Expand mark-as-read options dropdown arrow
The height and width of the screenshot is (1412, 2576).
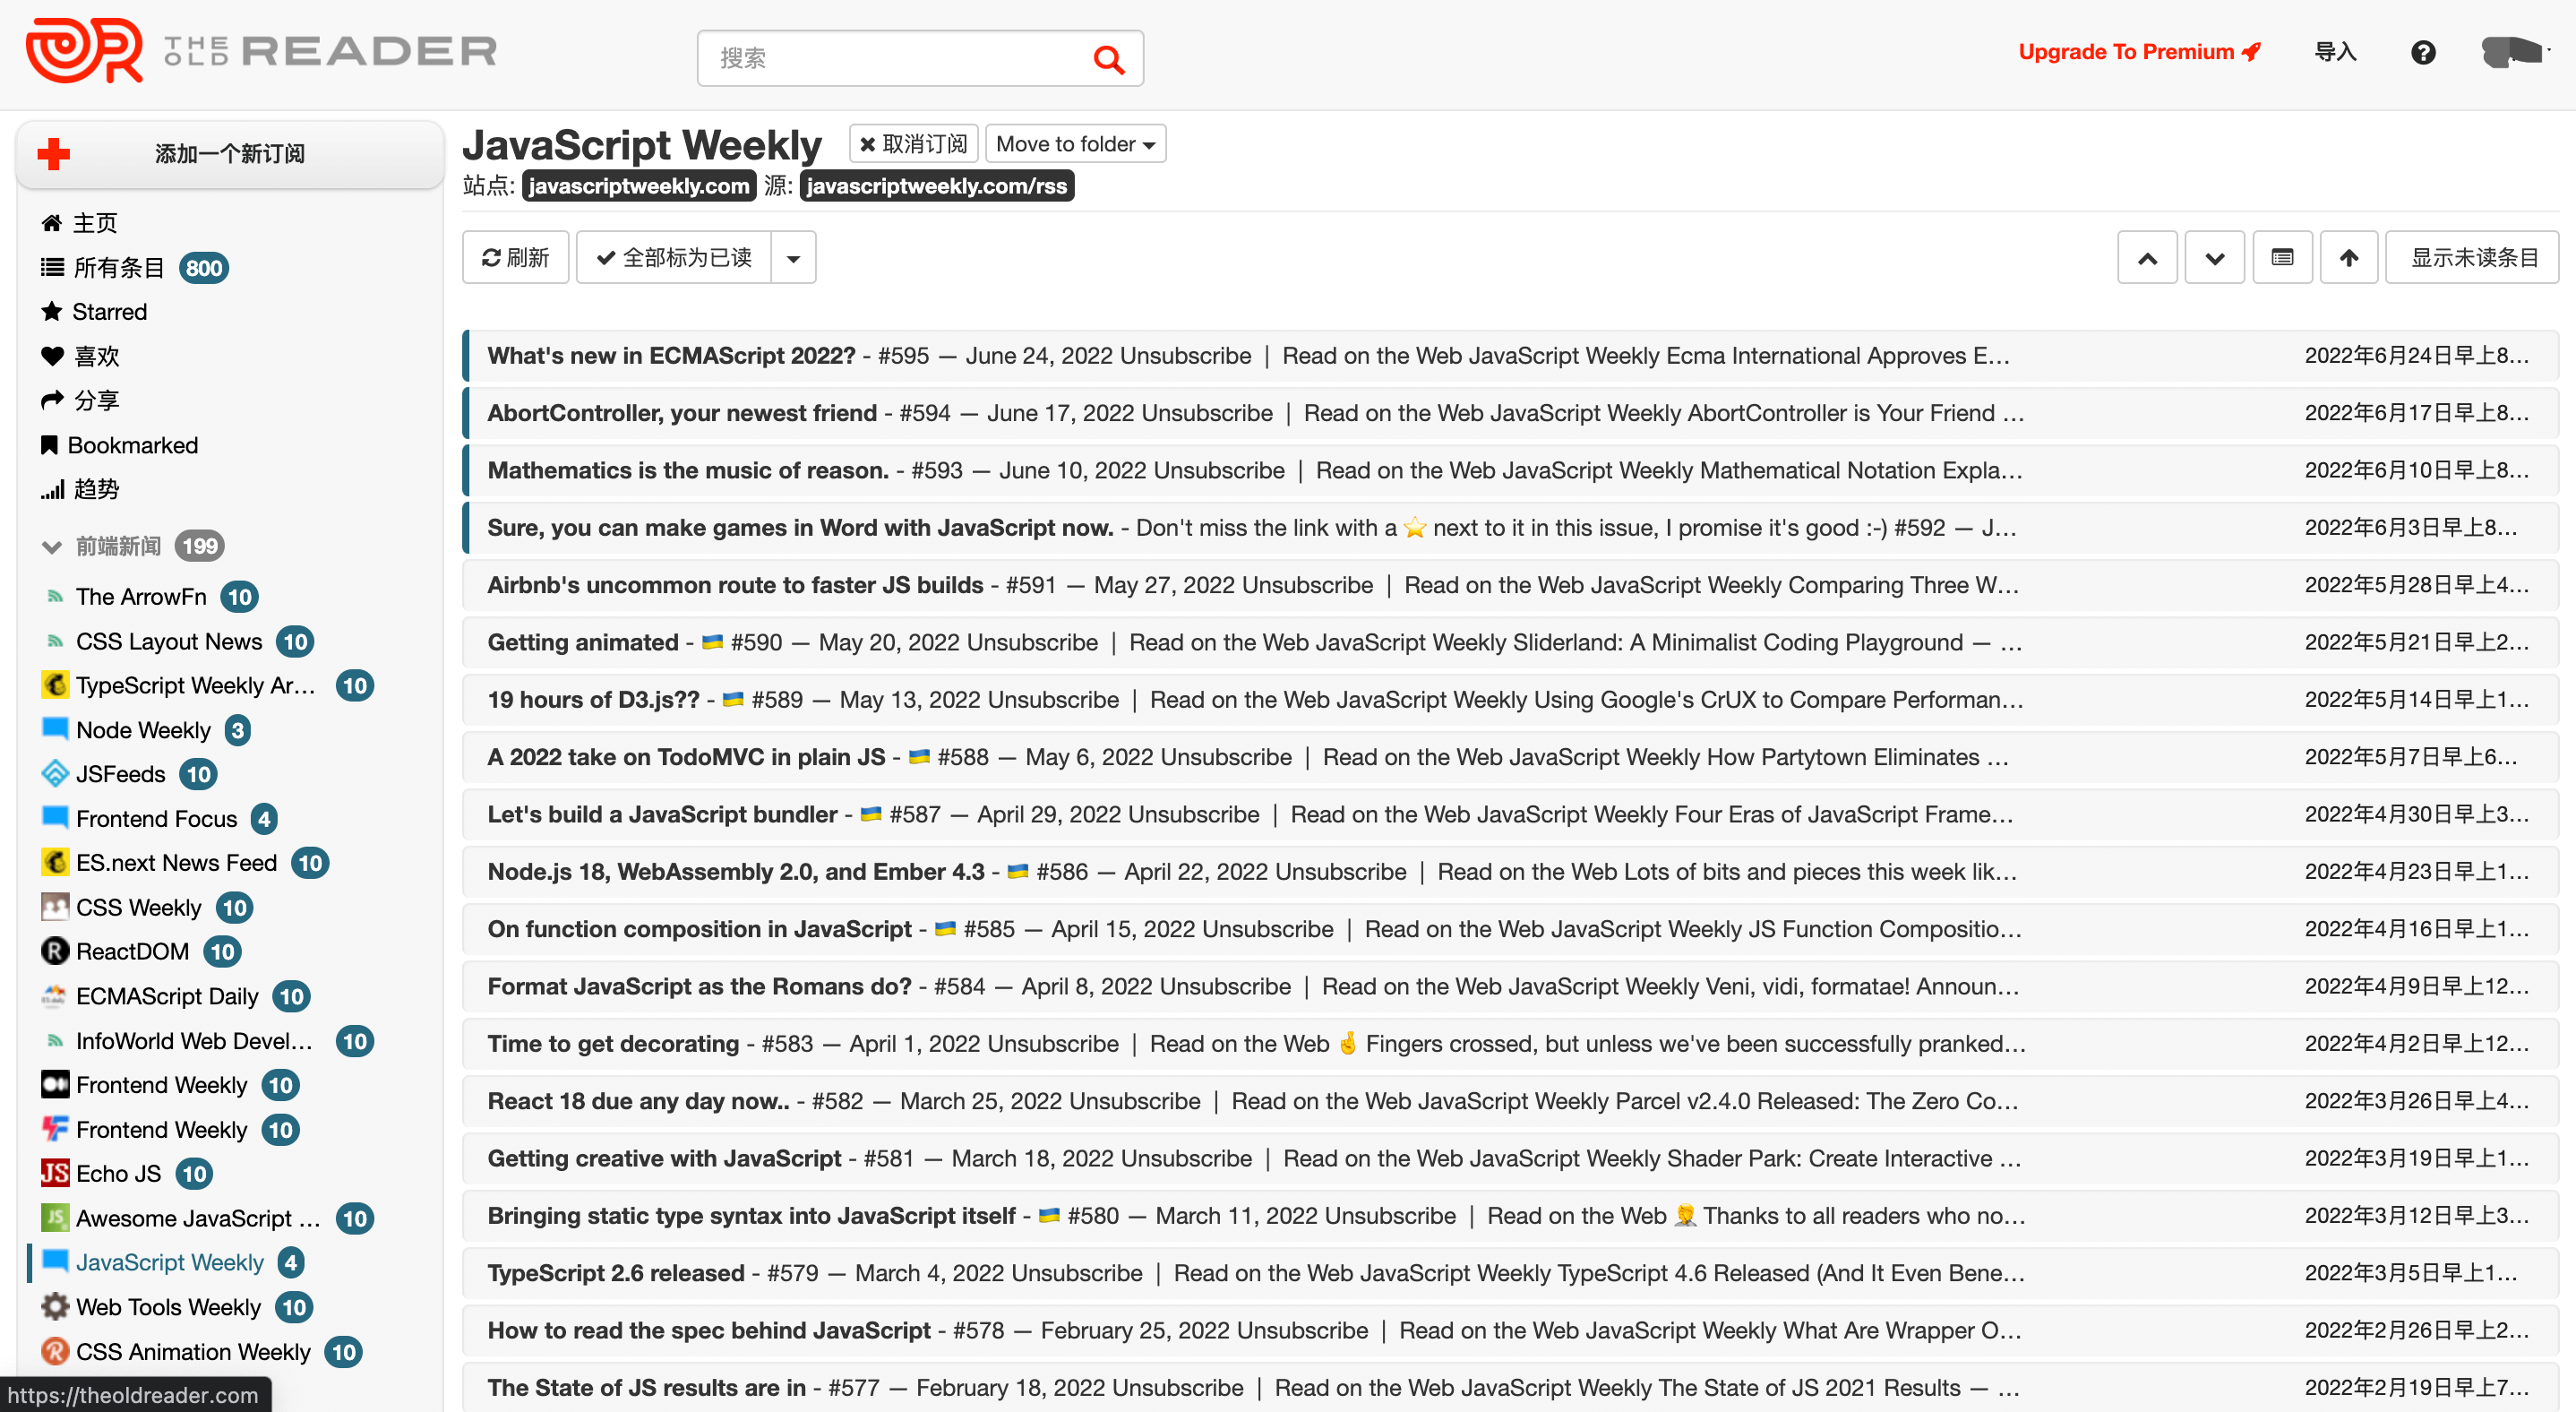pyautogui.click(x=793, y=258)
